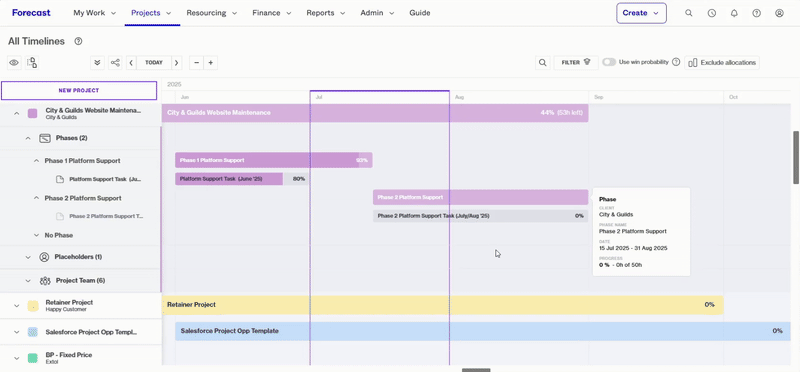Click the eye visibility options icon
Viewport: 800px width, 372px height.
14,63
